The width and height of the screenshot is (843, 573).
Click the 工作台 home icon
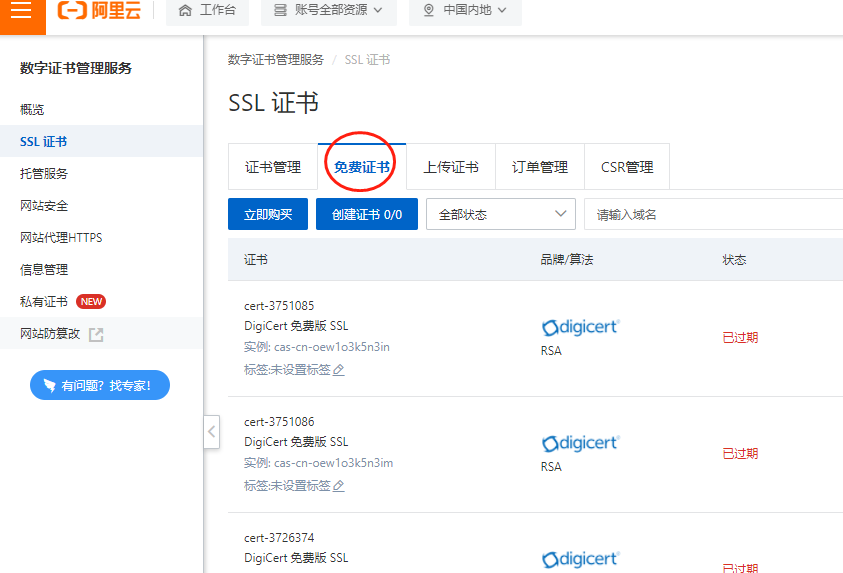tap(185, 10)
